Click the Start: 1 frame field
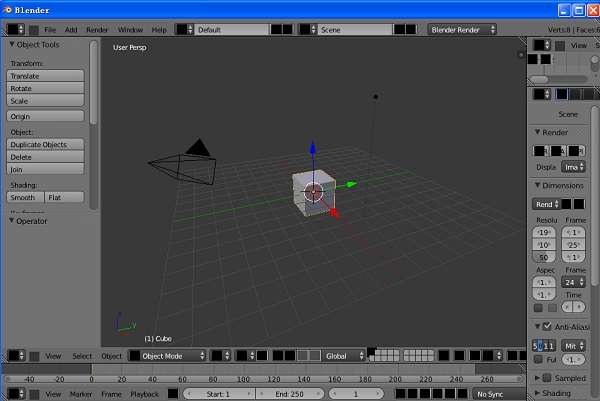The height and width of the screenshot is (401, 600). pyautogui.click(x=218, y=394)
